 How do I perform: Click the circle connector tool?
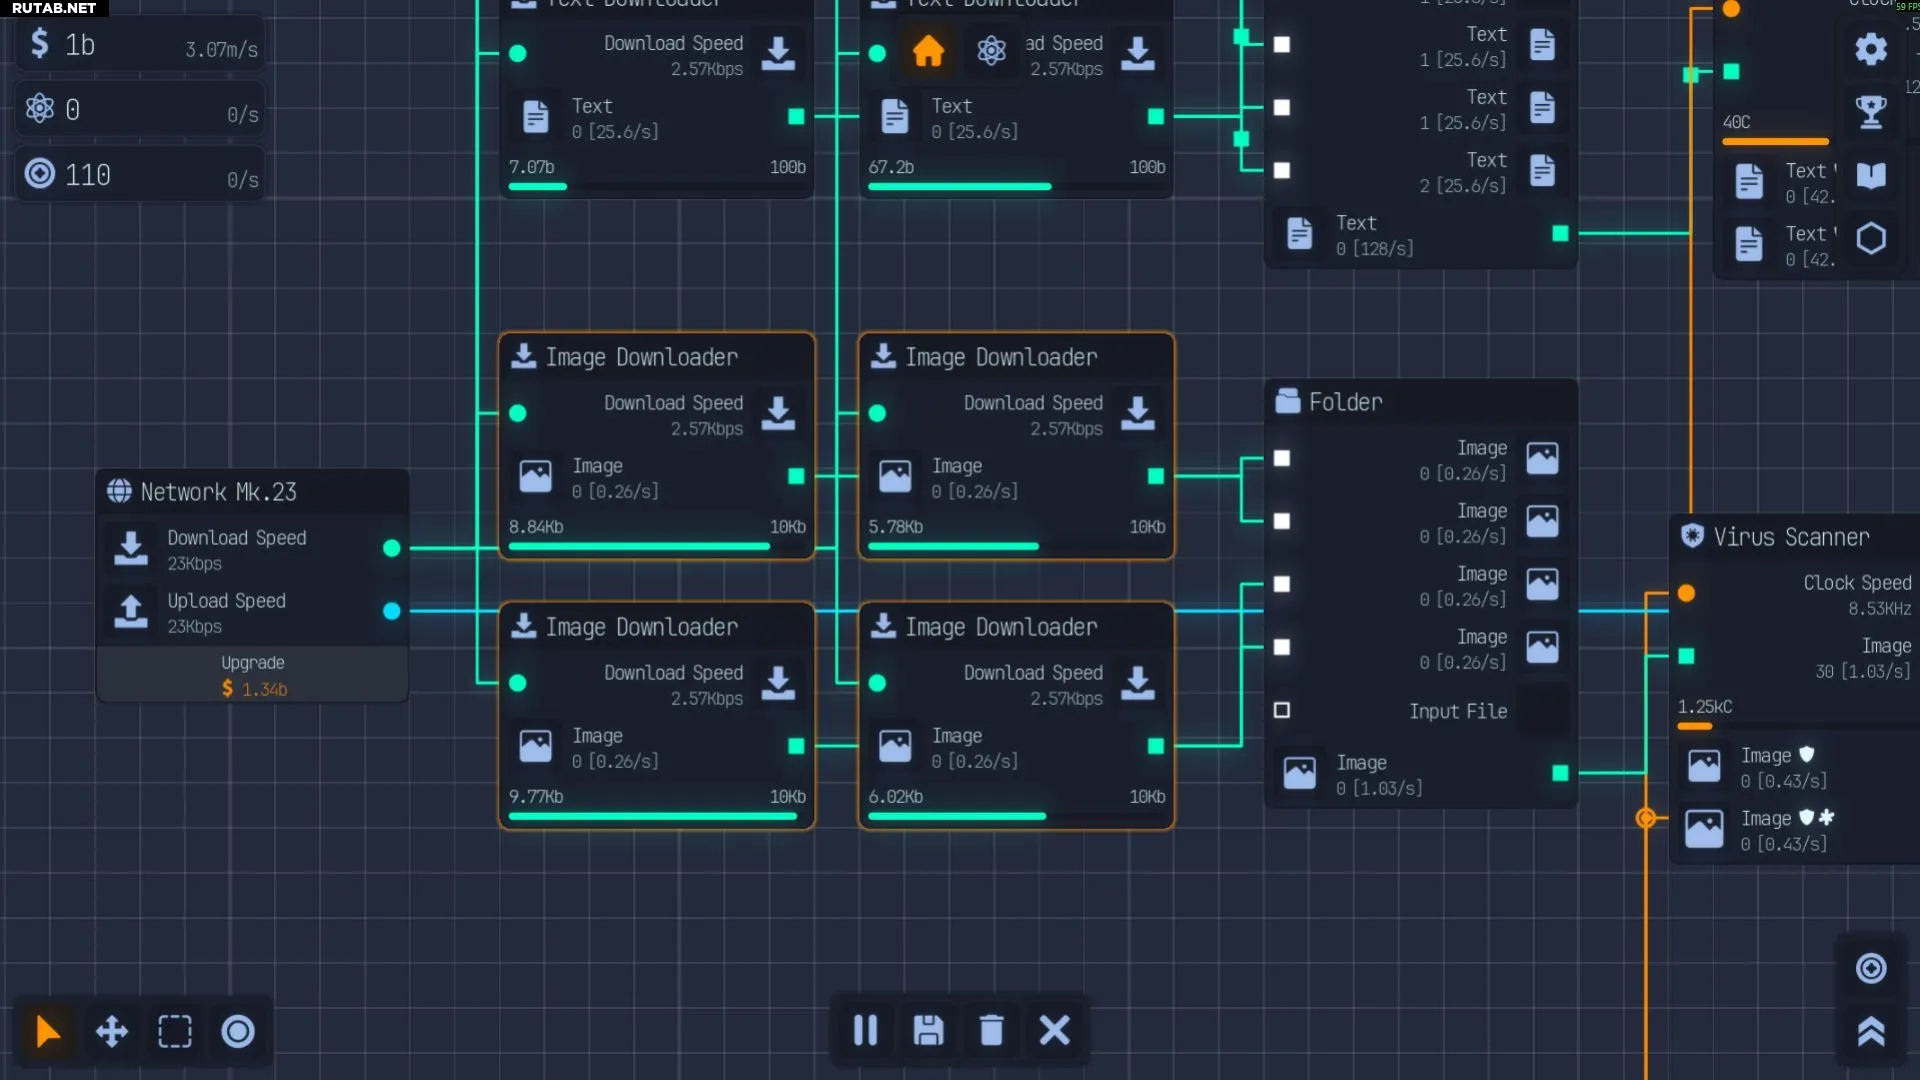click(x=238, y=1031)
